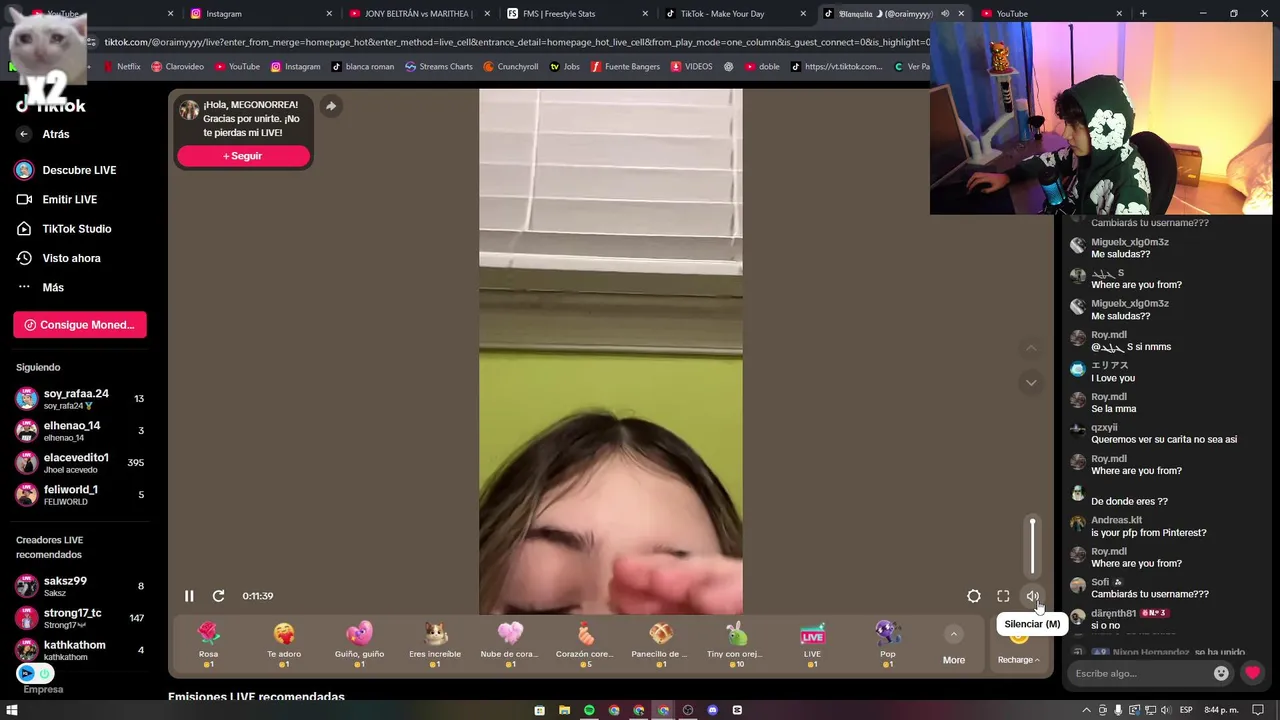This screenshot has height=720, width=1280.
Task: Show hidden system tray icons
Action: 1087,711
